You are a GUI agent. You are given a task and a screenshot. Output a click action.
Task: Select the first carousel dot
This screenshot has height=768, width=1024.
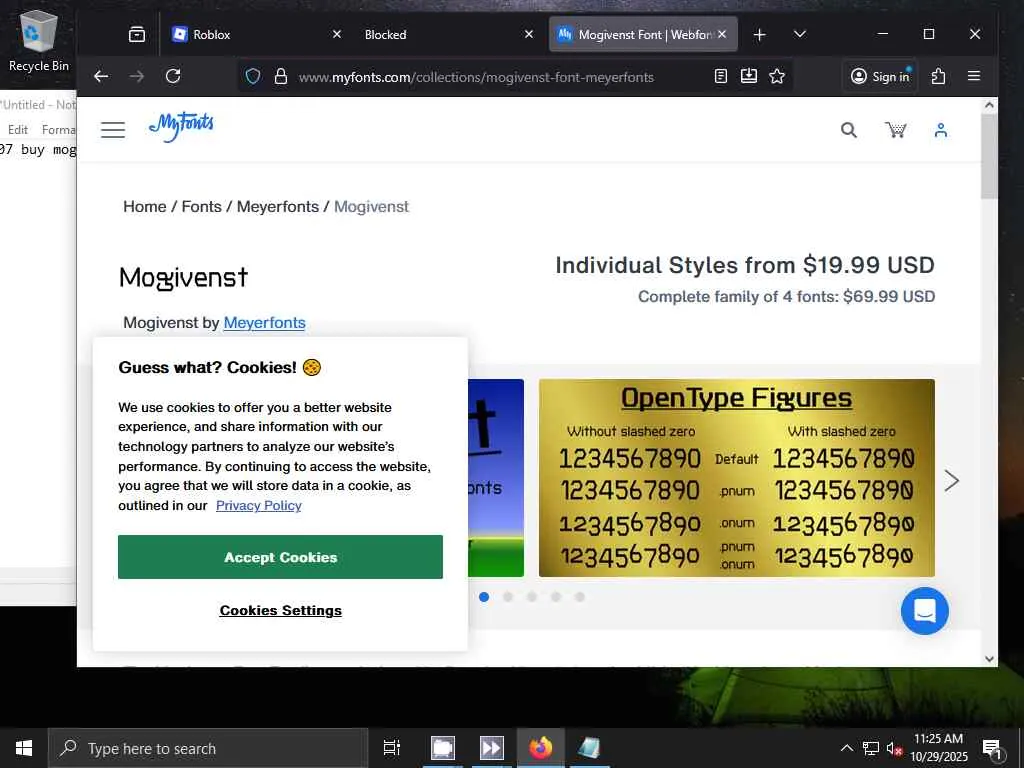coord(484,597)
